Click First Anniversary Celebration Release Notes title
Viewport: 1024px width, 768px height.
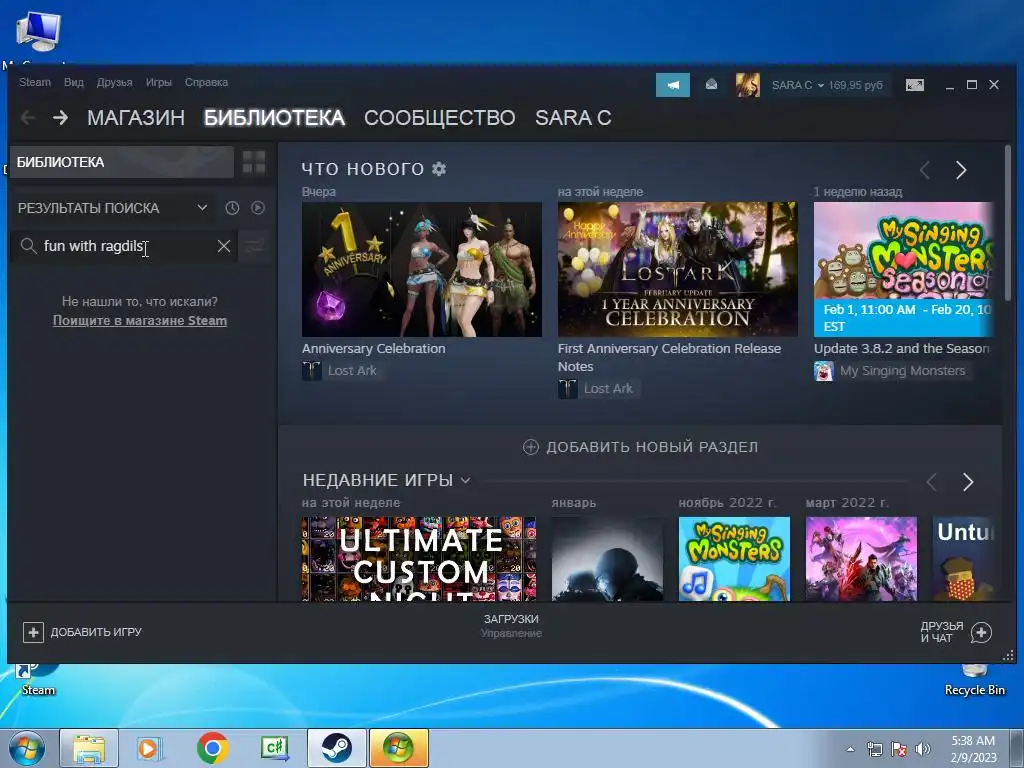[x=669, y=357]
